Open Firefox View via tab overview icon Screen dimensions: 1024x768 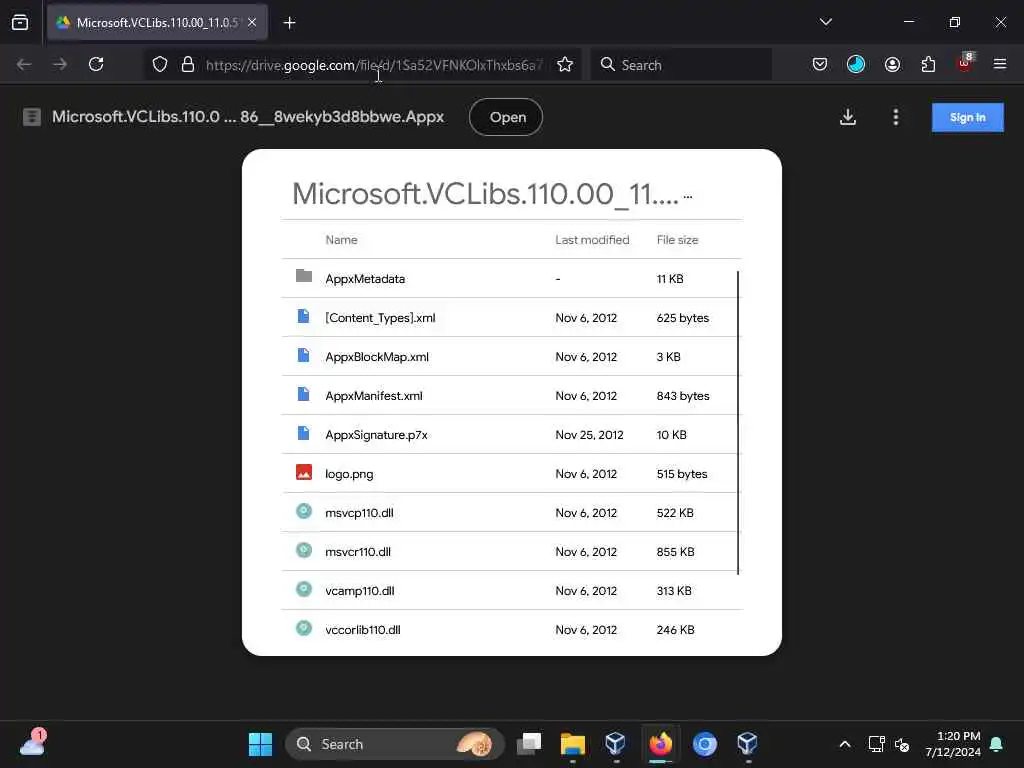tap(20, 23)
